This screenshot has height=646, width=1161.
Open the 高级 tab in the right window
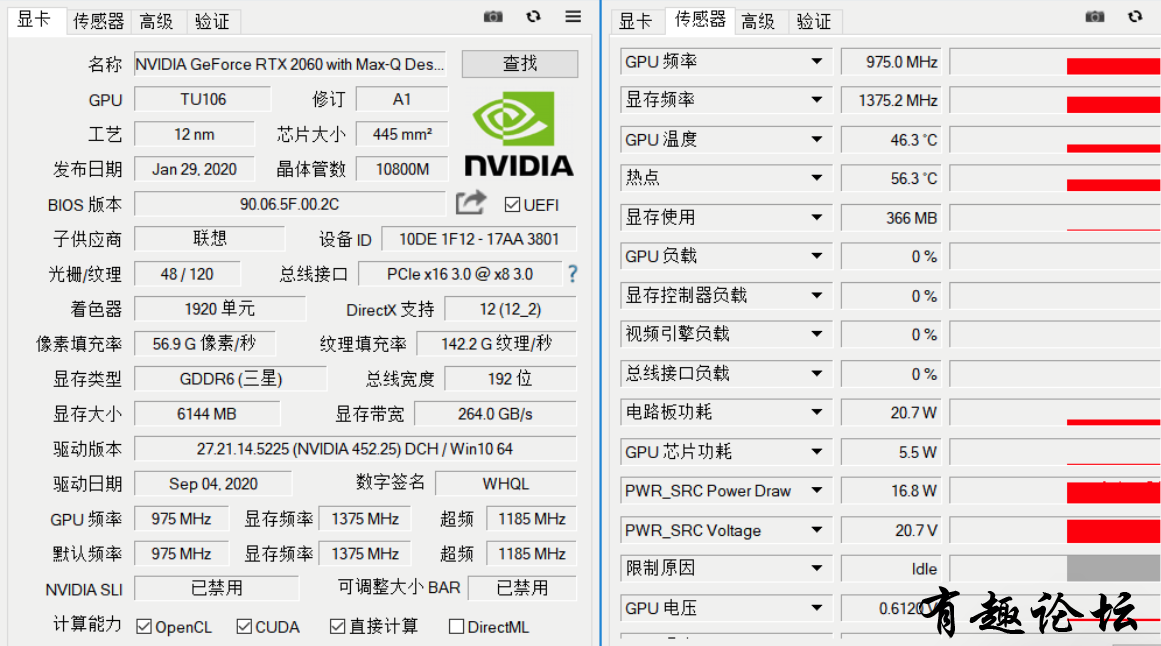pyautogui.click(x=758, y=21)
